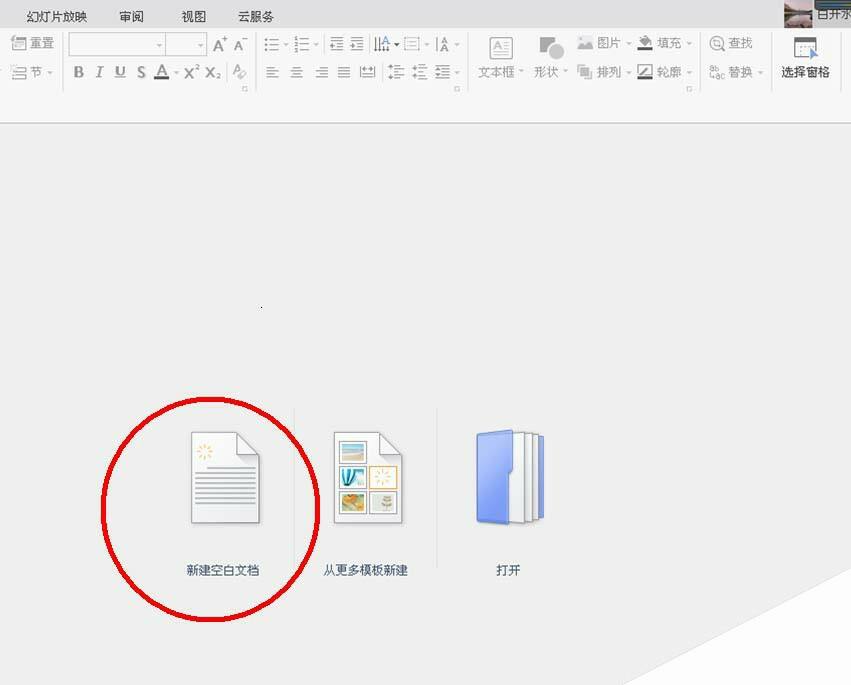
Task: Toggle italic formatting
Action: [99, 72]
